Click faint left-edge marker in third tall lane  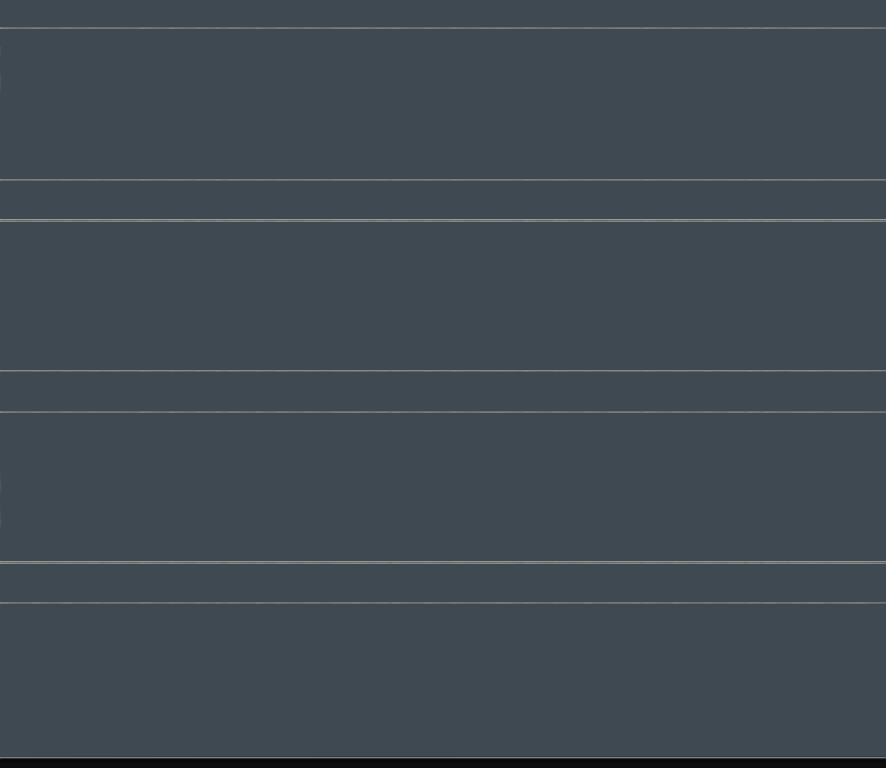[1, 503]
